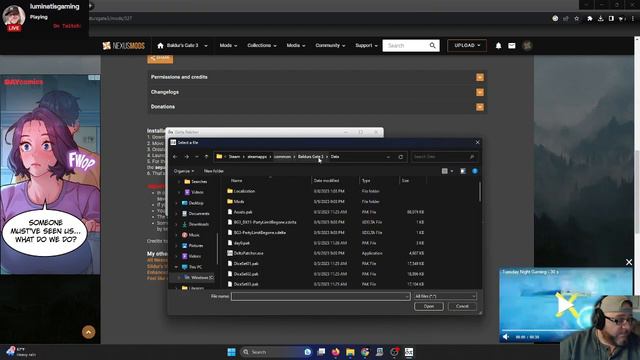Collapse the This PC tree node
Image resolution: width=640 pixels, height=360 pixels.
point(177,267)
